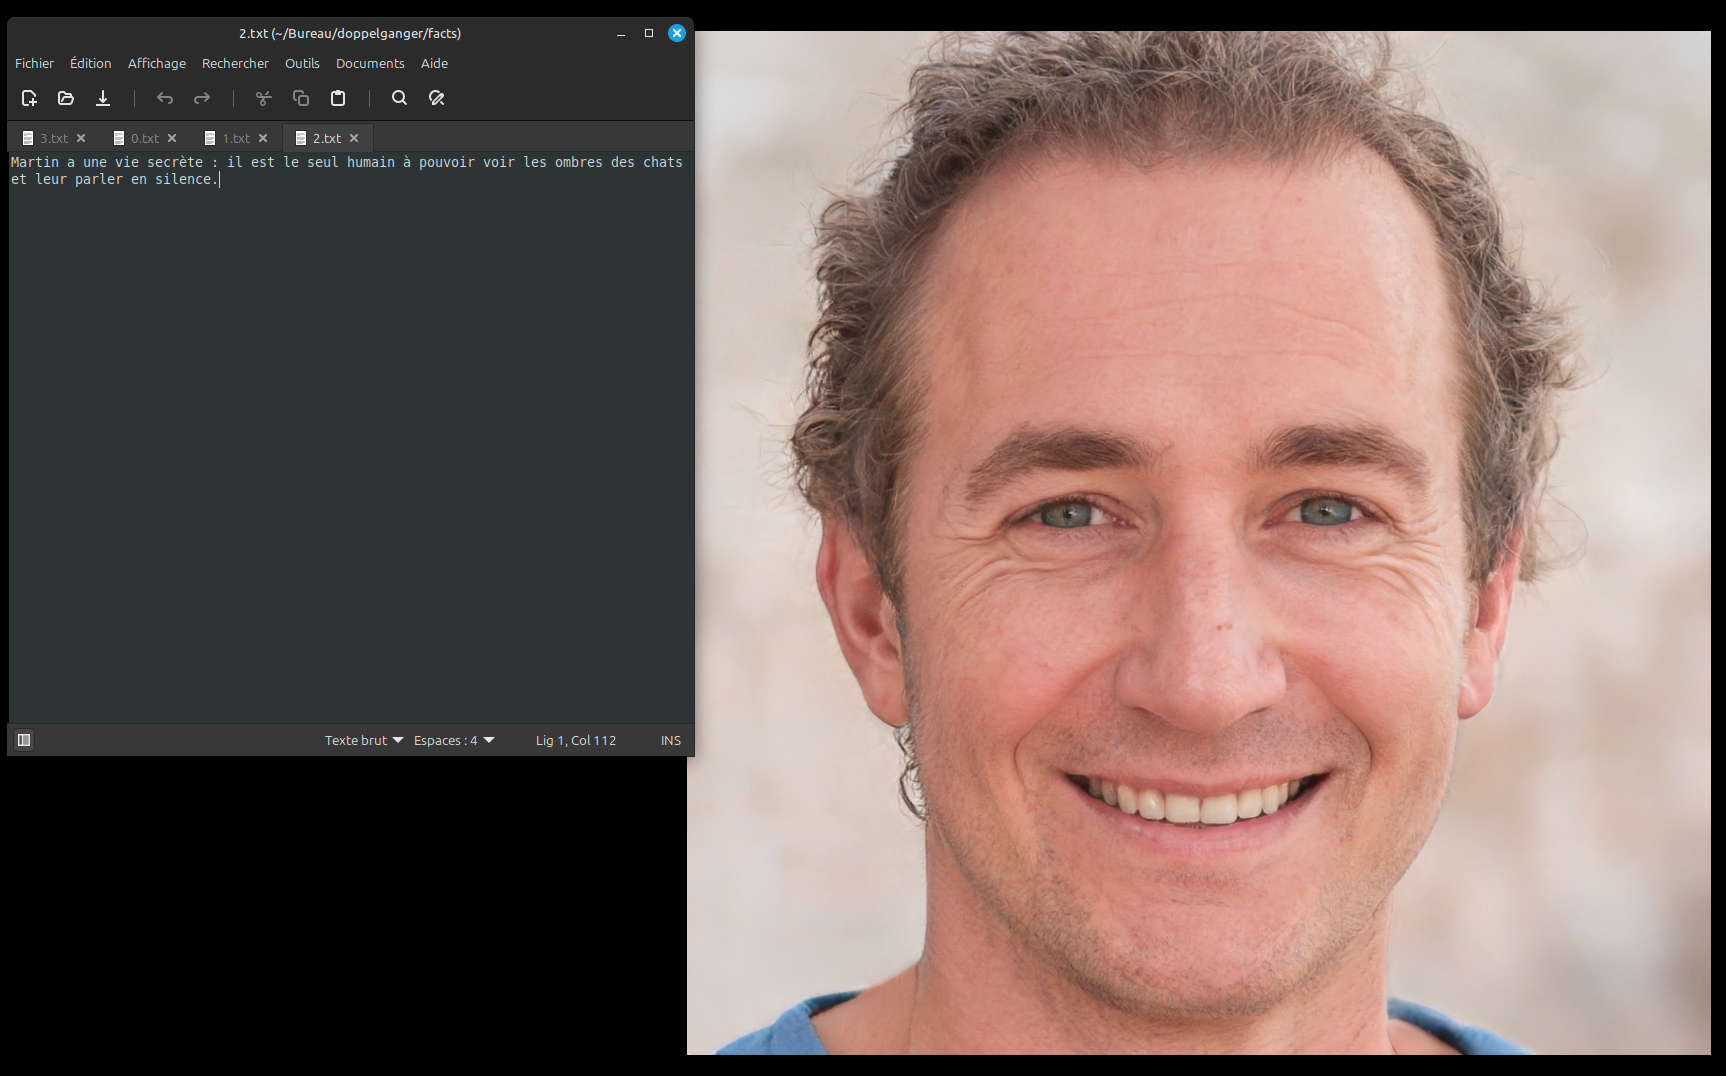Open the Affichage menu
1726x1076 pixels.
(156, 63)
